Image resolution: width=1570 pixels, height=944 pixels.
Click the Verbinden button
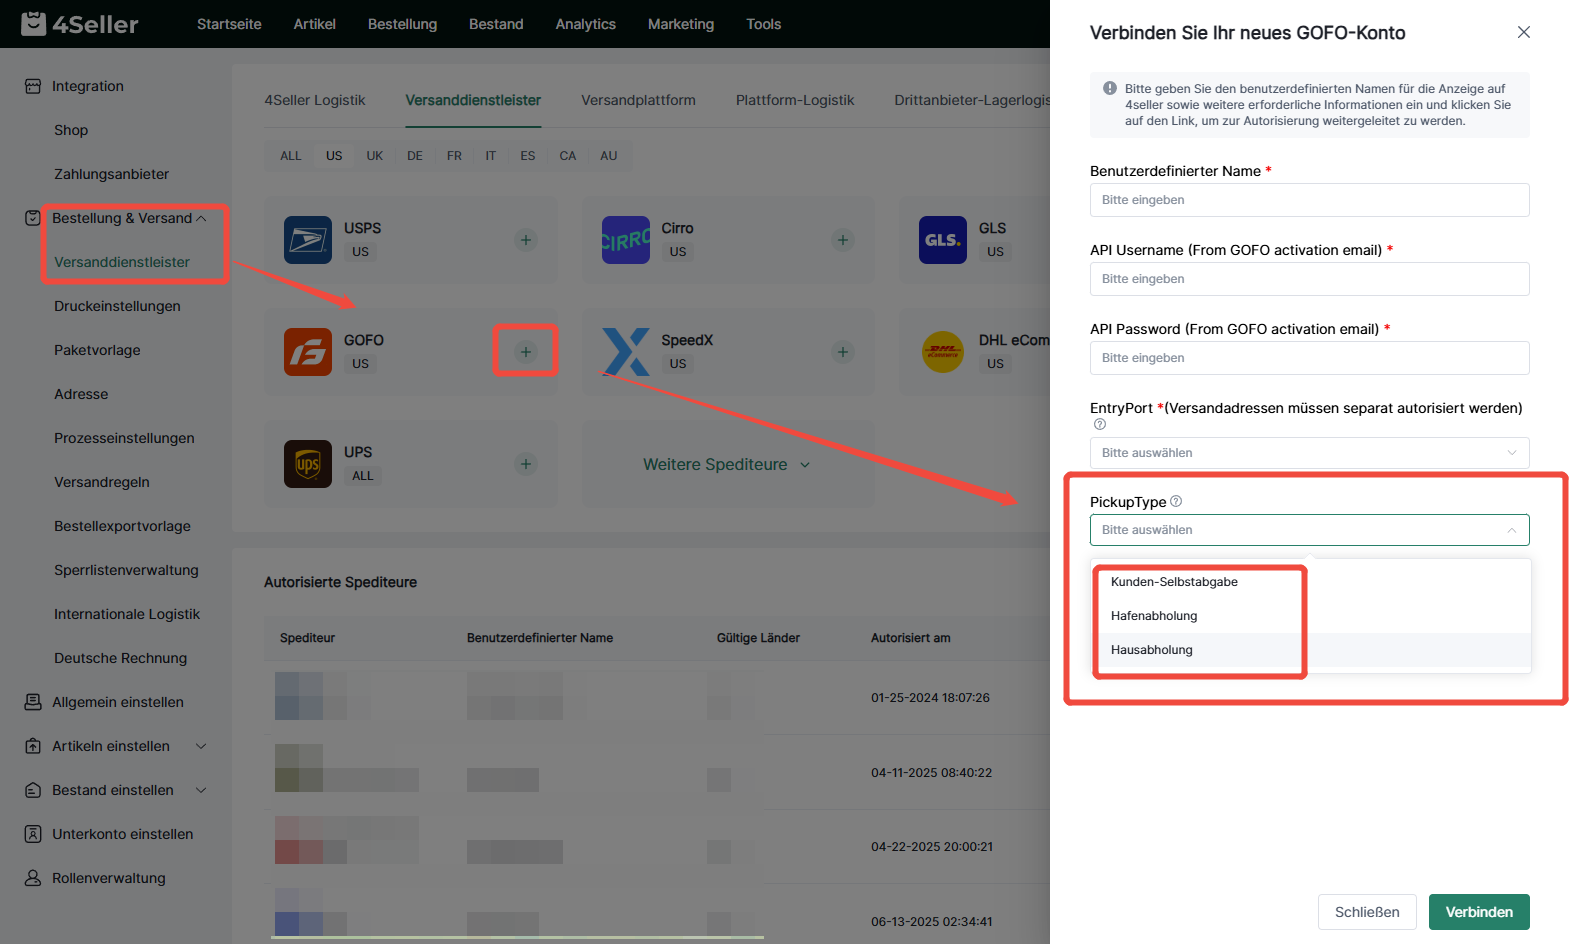[x=1479, y=912]
